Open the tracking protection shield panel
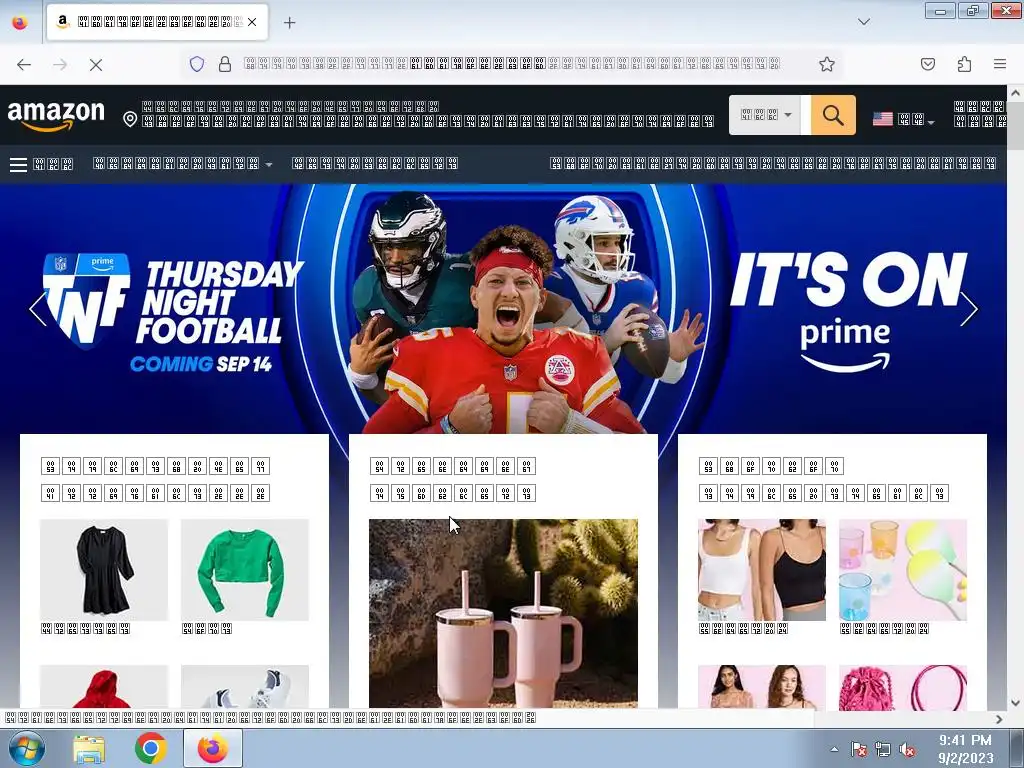The image size is (1024, 768). [x=197, y=64]
